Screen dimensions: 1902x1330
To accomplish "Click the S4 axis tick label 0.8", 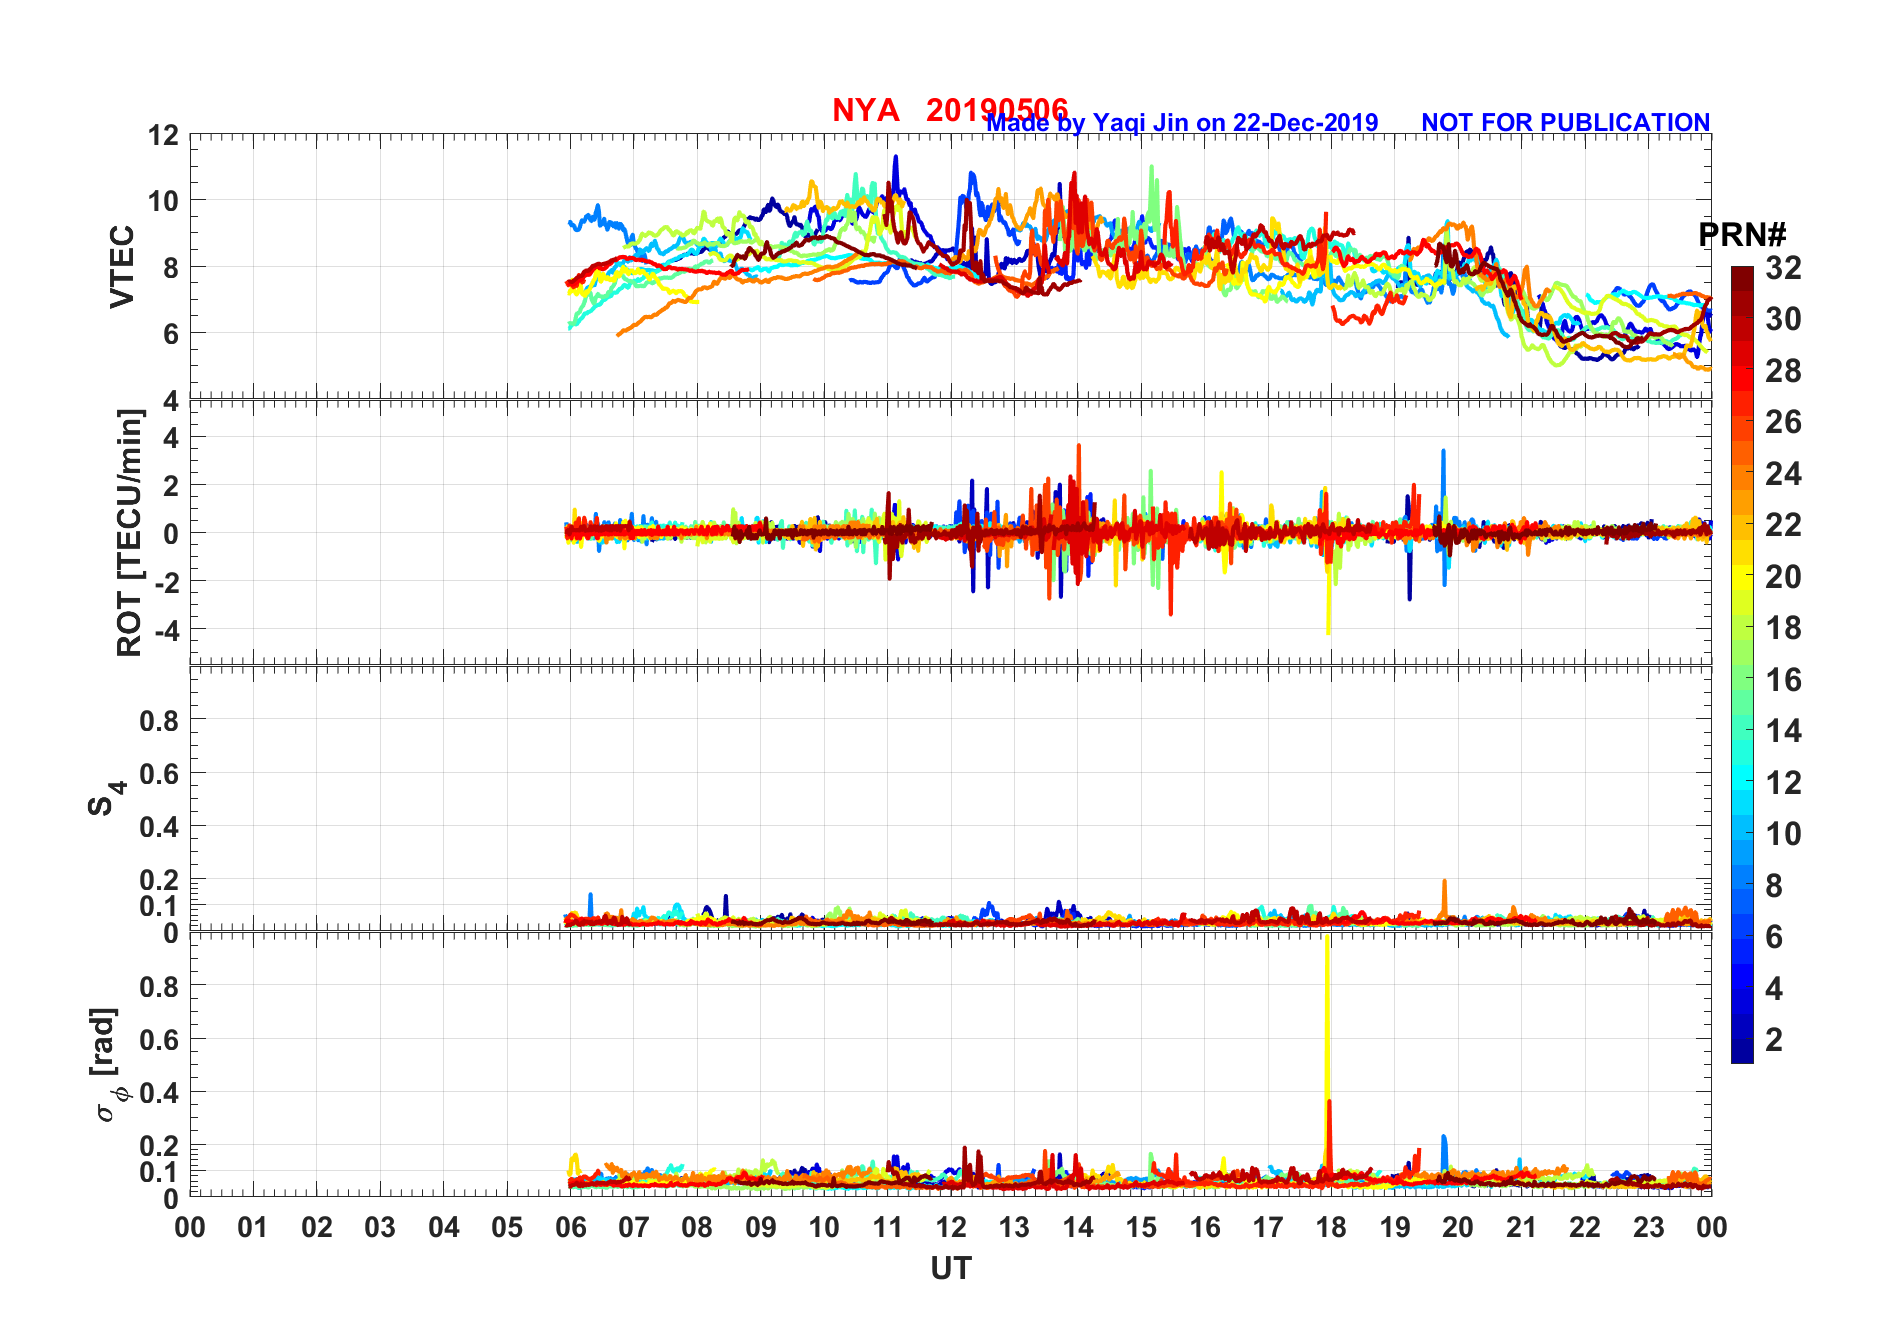I will click(159, 720).
